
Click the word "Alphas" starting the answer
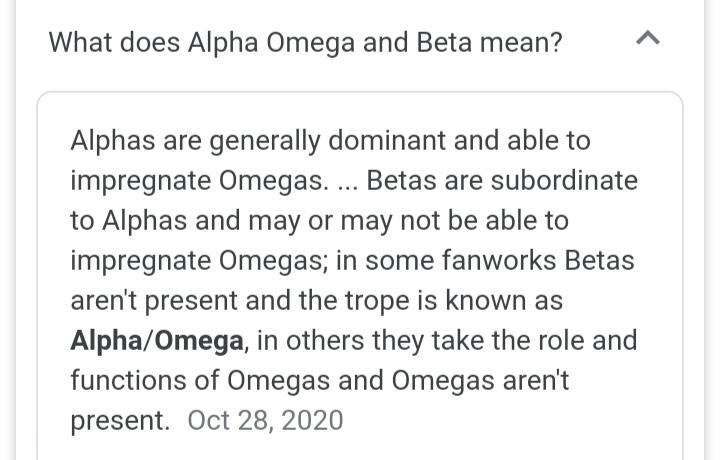coord(112,140)
